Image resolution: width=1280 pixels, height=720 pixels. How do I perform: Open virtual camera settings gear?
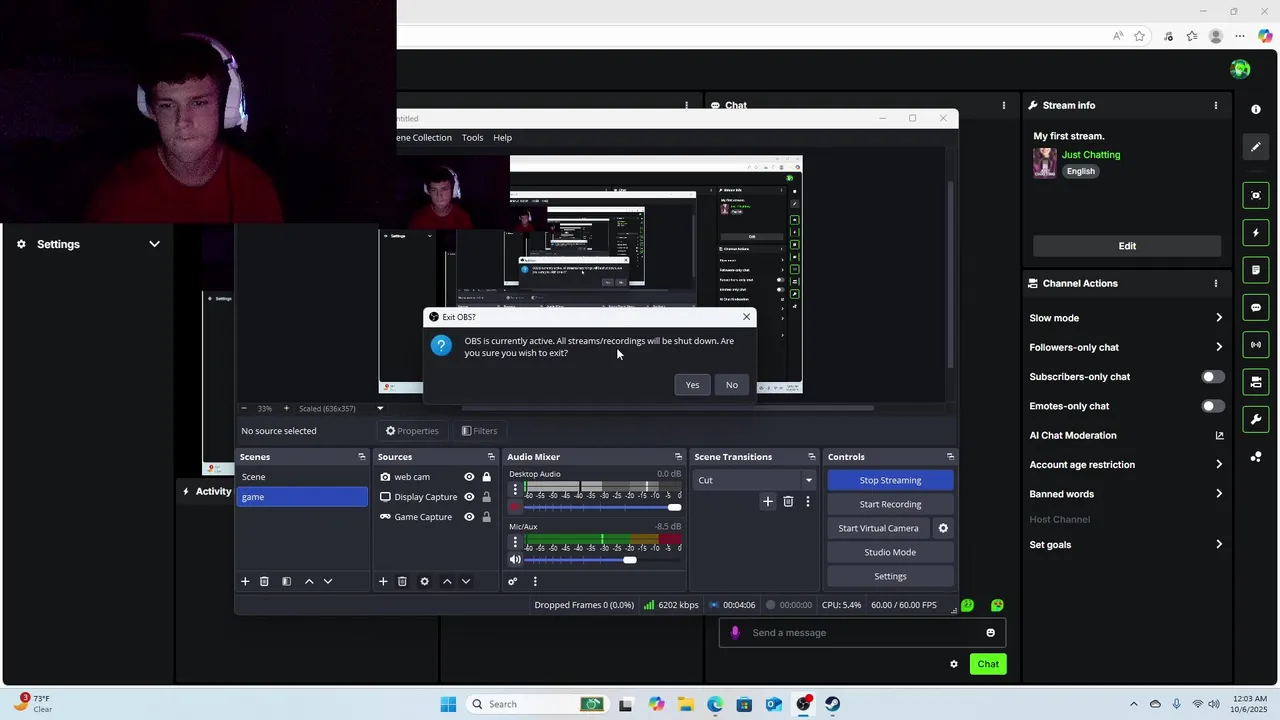tap(942, 528)
